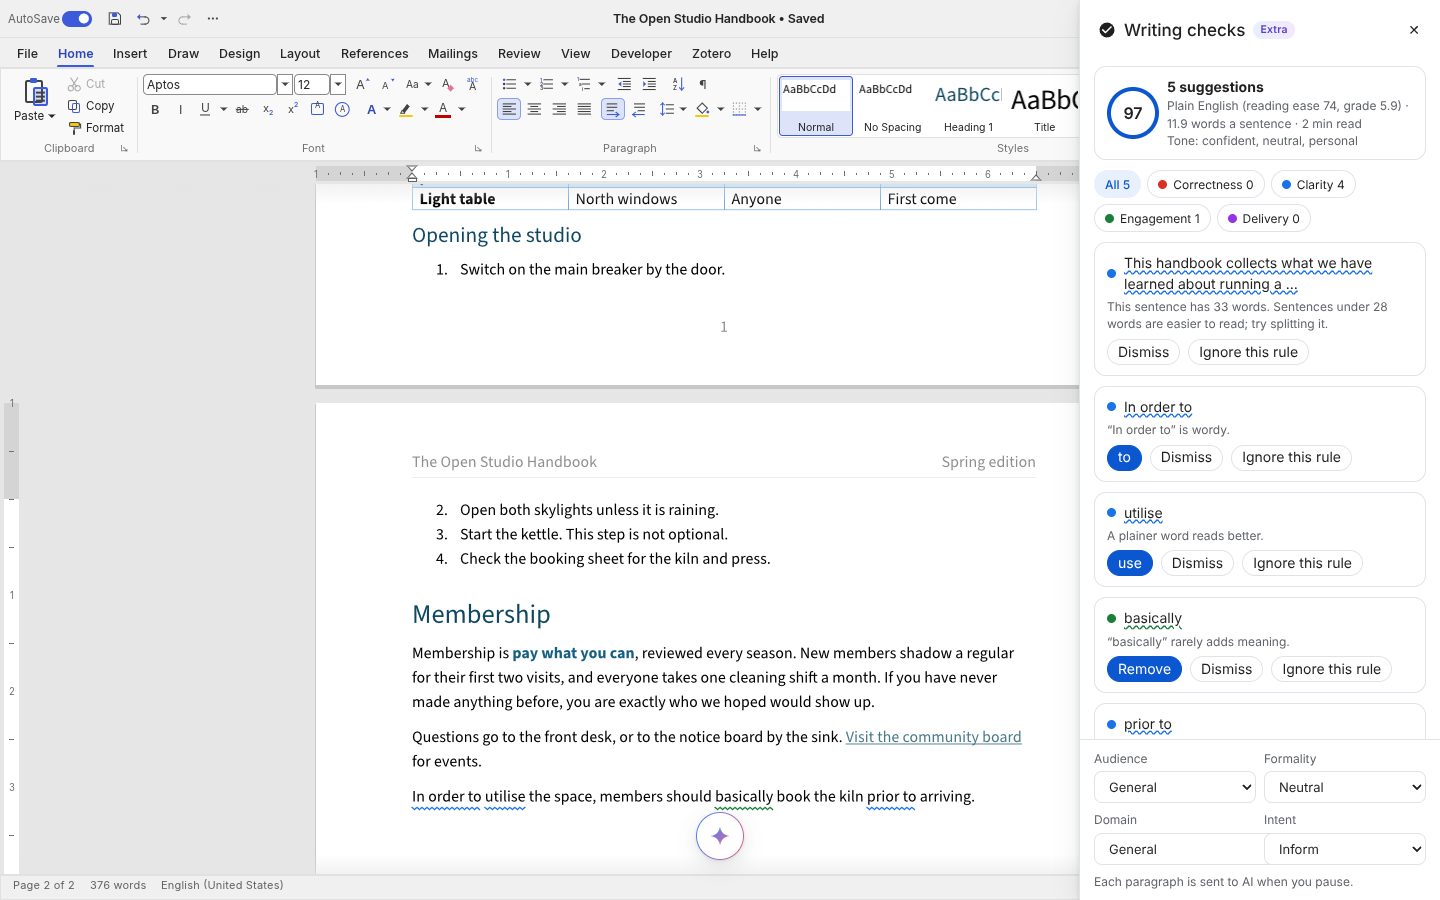This screenshot has height=900, width=1440.
Task: Open the File menu
Action: pos(28,54)
